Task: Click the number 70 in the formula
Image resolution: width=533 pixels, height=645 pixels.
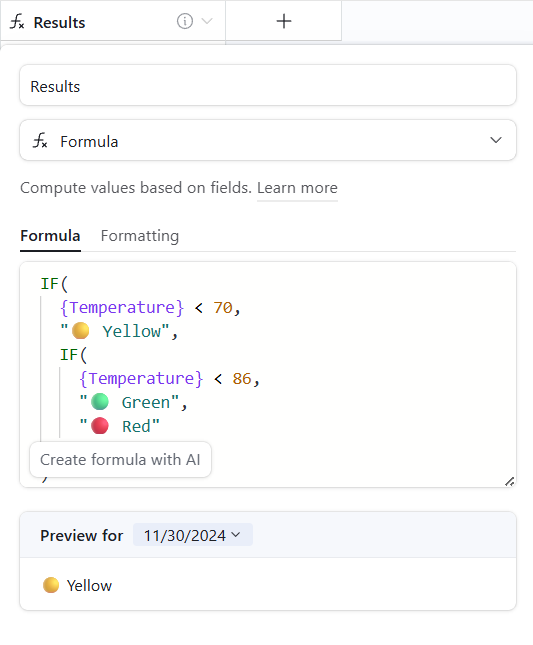Action: pos(223,308)
